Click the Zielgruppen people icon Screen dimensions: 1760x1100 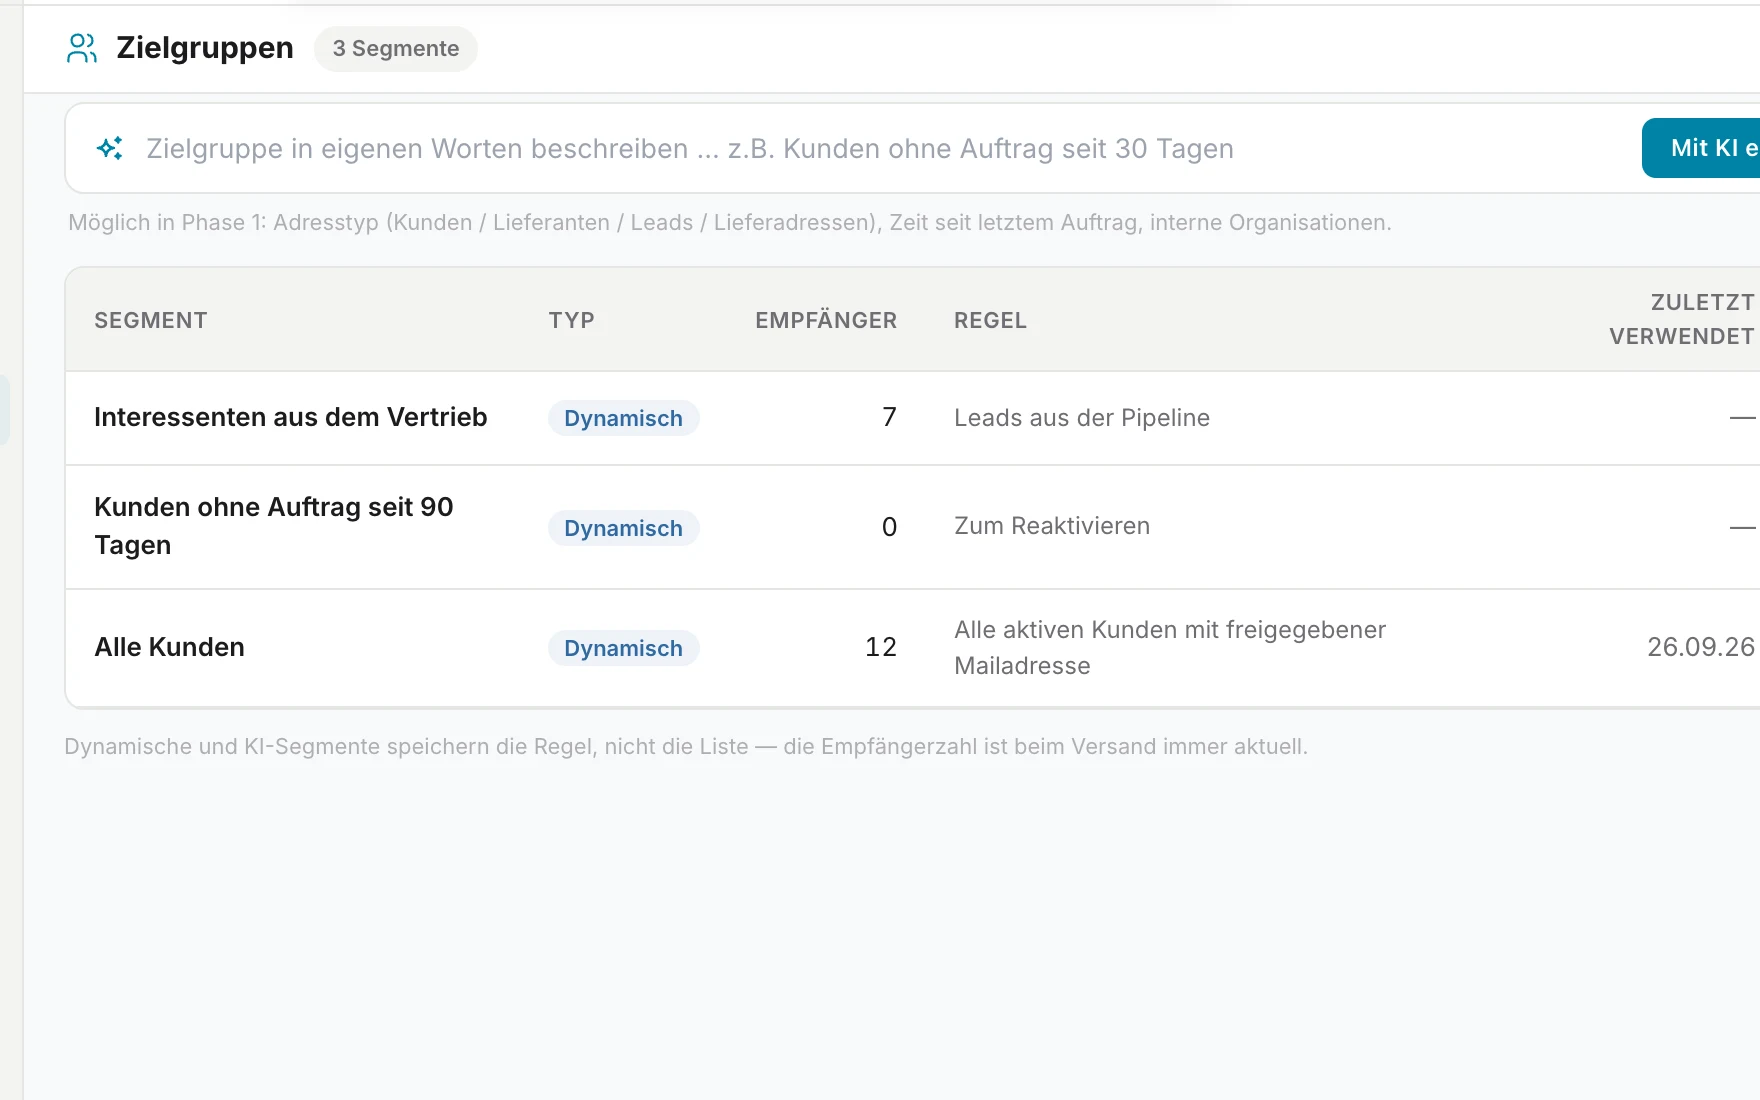click(x=82, y=48)
